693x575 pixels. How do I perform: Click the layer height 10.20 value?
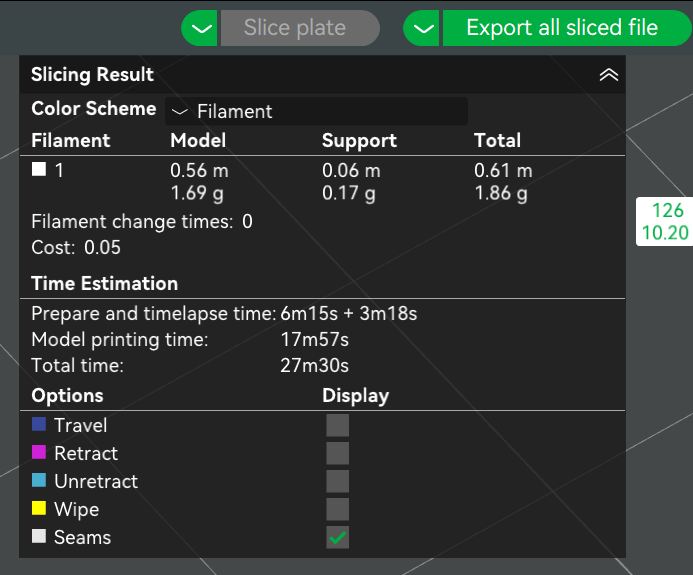665,233
